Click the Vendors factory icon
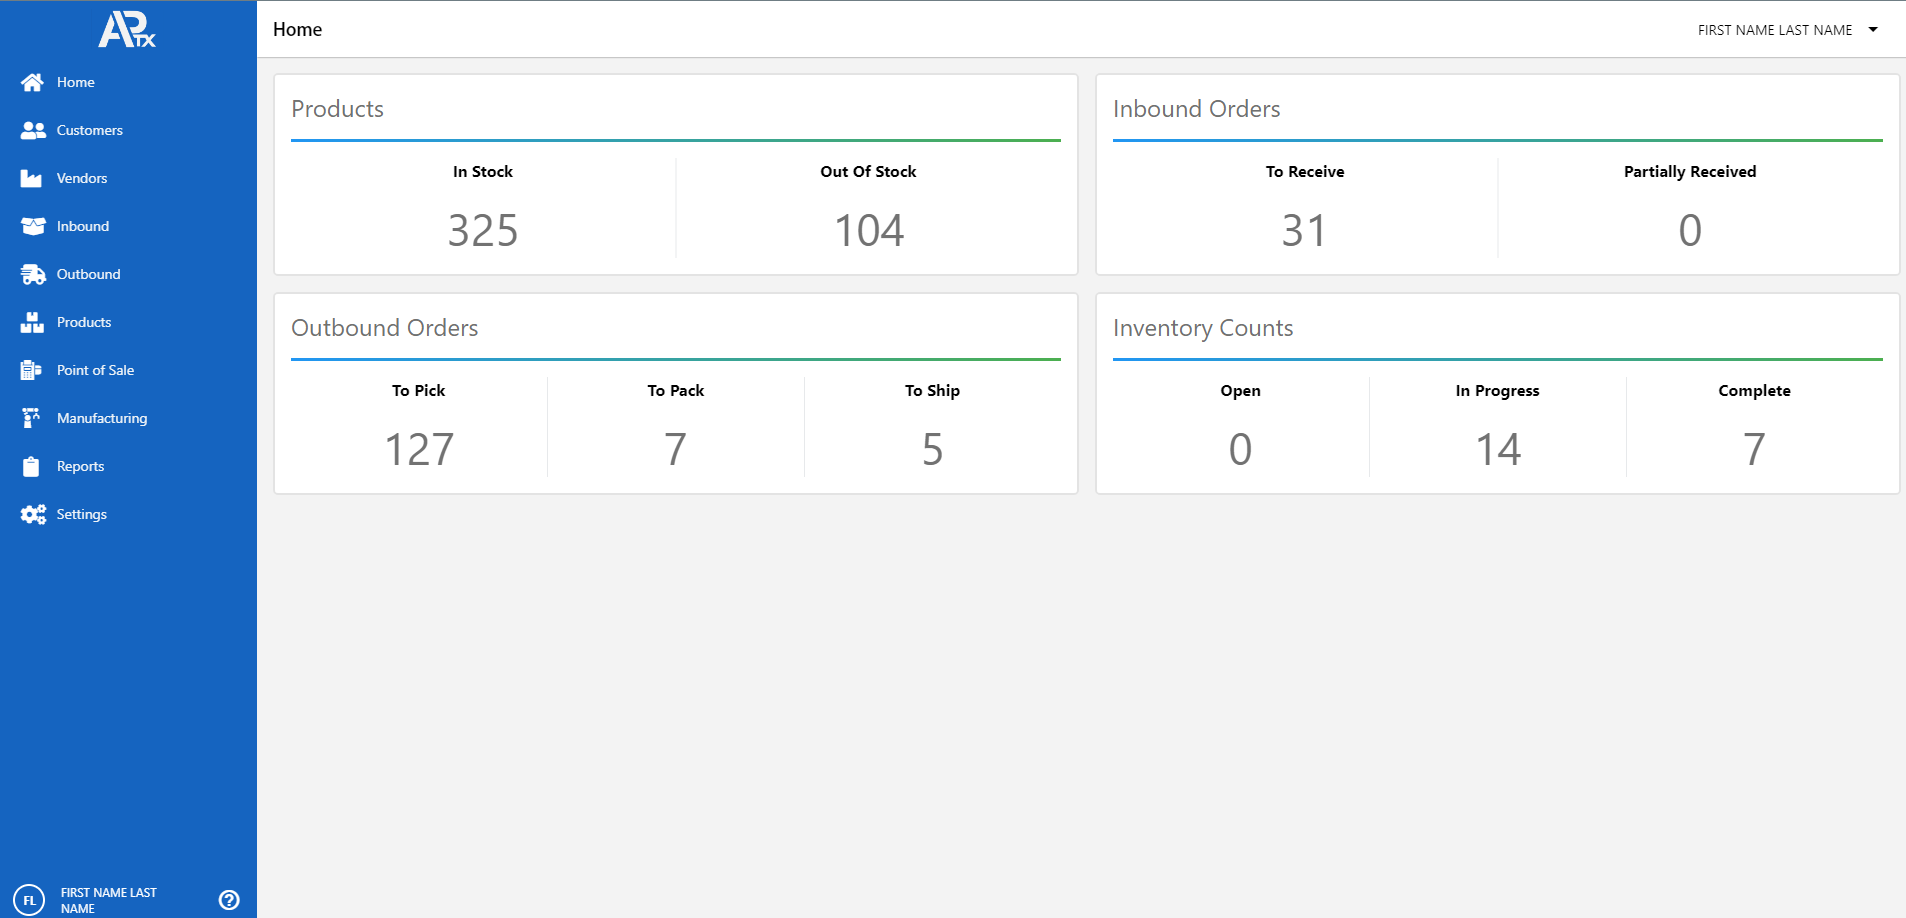Image resolution: width=1906 pixels, height=918 pixels. tap(32, 178)
